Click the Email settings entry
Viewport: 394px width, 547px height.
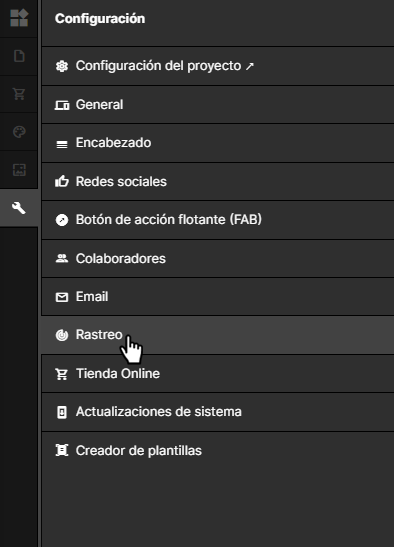218,297
